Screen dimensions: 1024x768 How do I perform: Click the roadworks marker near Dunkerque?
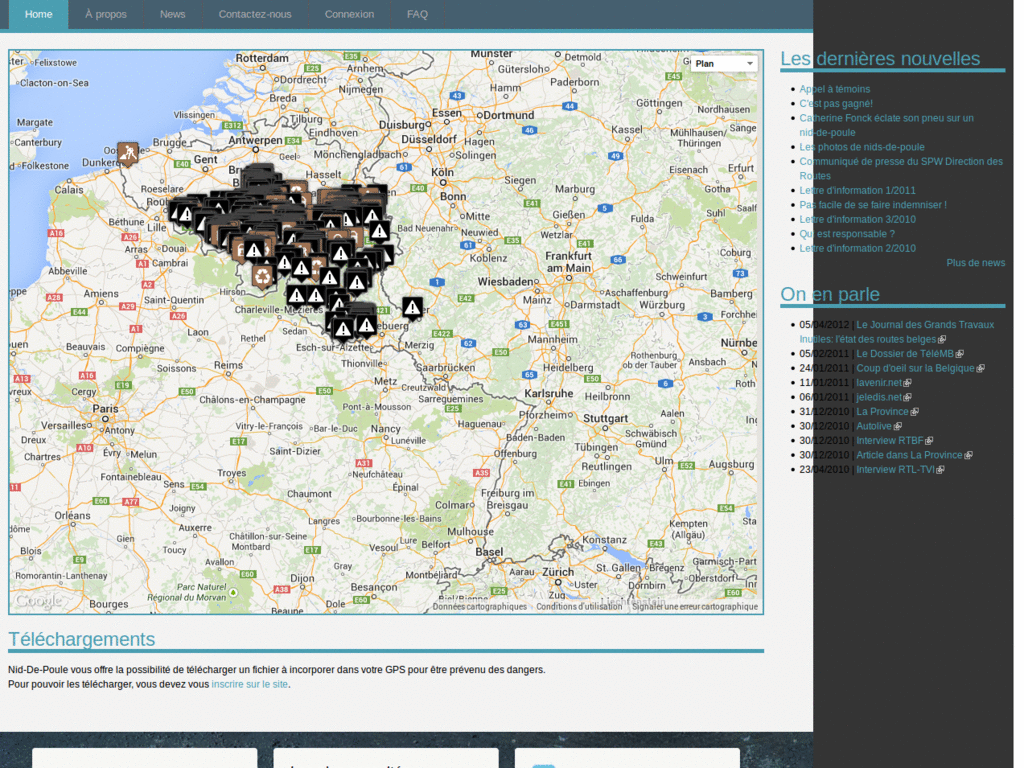click(128, 154)
